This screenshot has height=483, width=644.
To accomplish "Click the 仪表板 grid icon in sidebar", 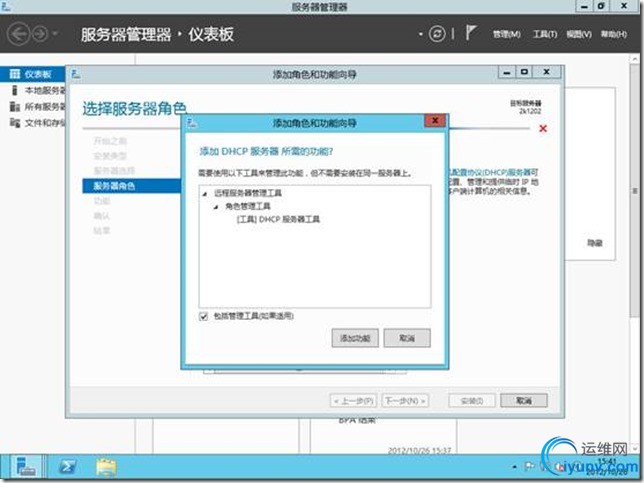I will pos(15,74).
